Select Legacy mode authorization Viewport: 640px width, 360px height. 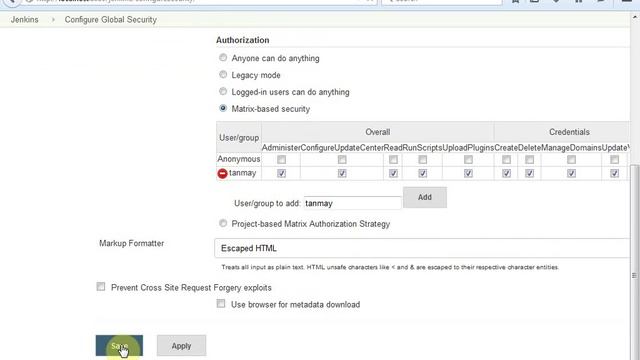click(223, 75)
